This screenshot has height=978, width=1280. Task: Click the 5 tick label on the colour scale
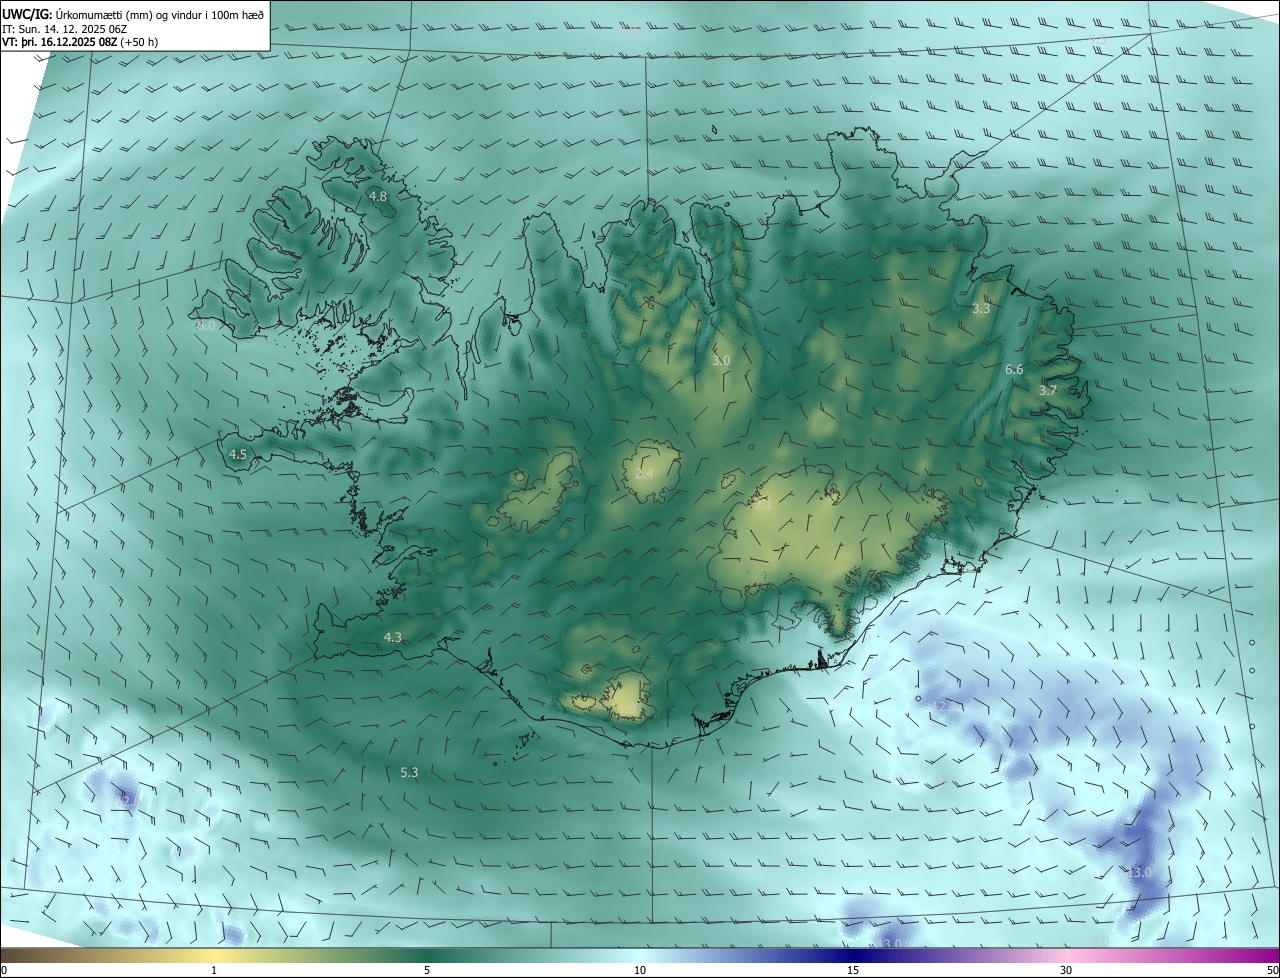click(427, 970)
